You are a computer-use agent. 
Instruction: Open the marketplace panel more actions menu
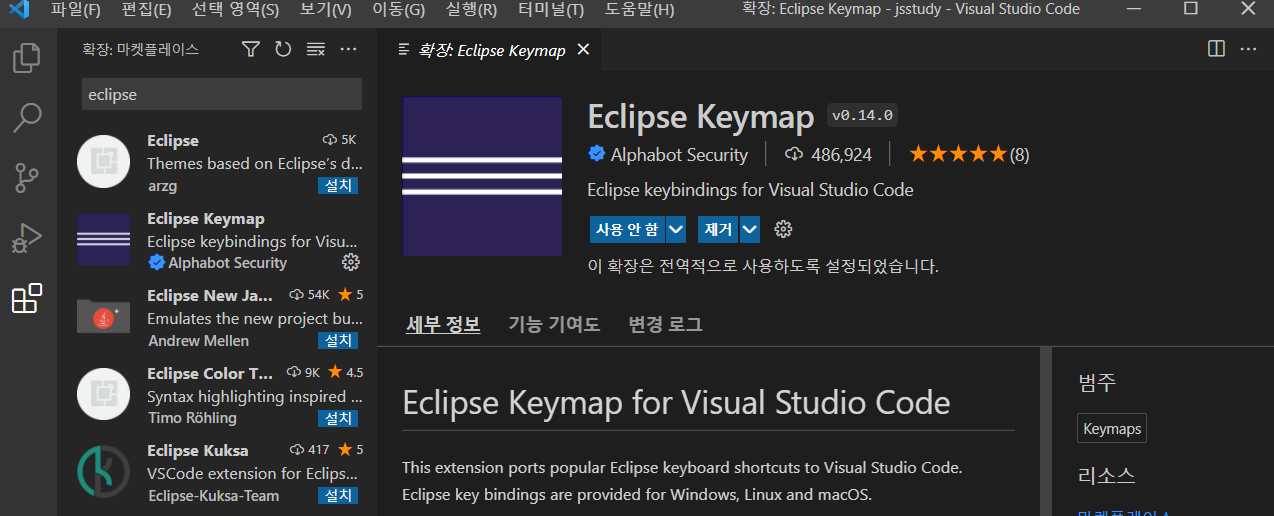tap(348, 49)
